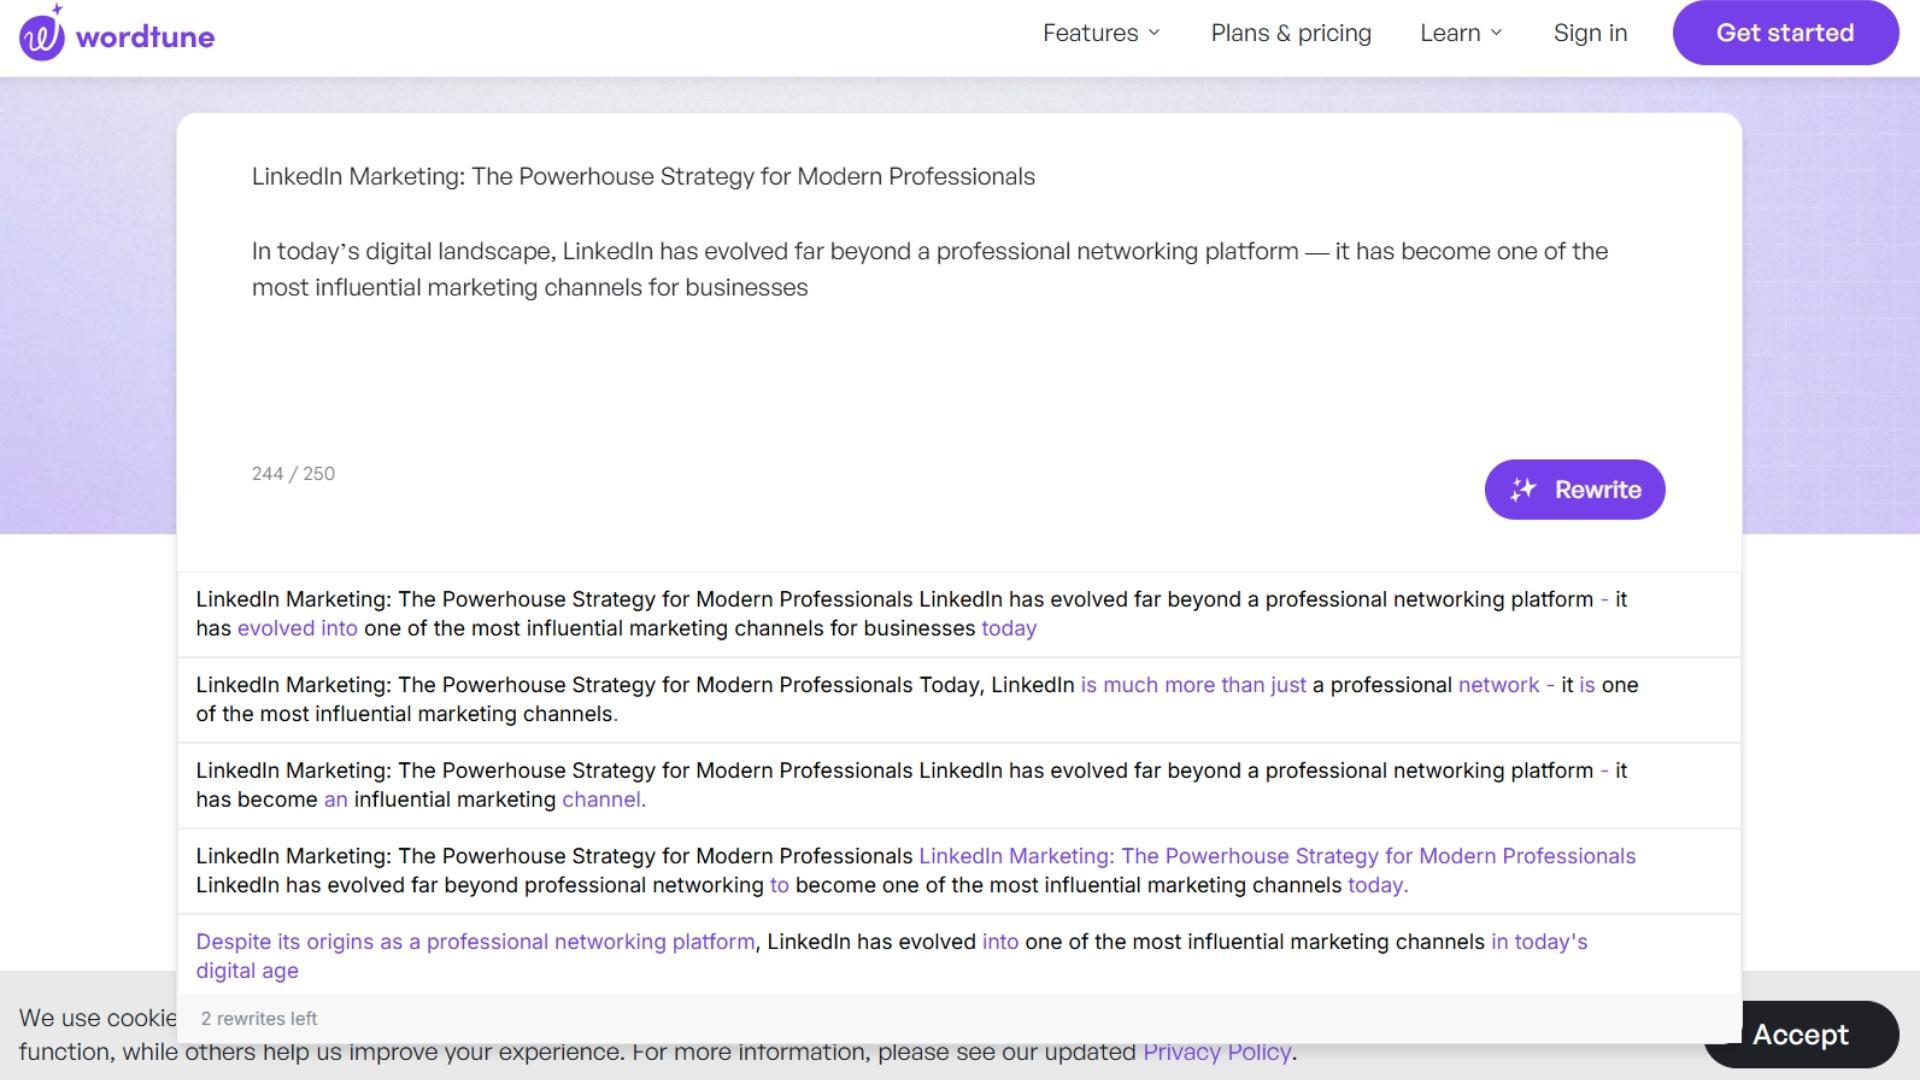Open the Learn menu

[x=1450, y=33]
